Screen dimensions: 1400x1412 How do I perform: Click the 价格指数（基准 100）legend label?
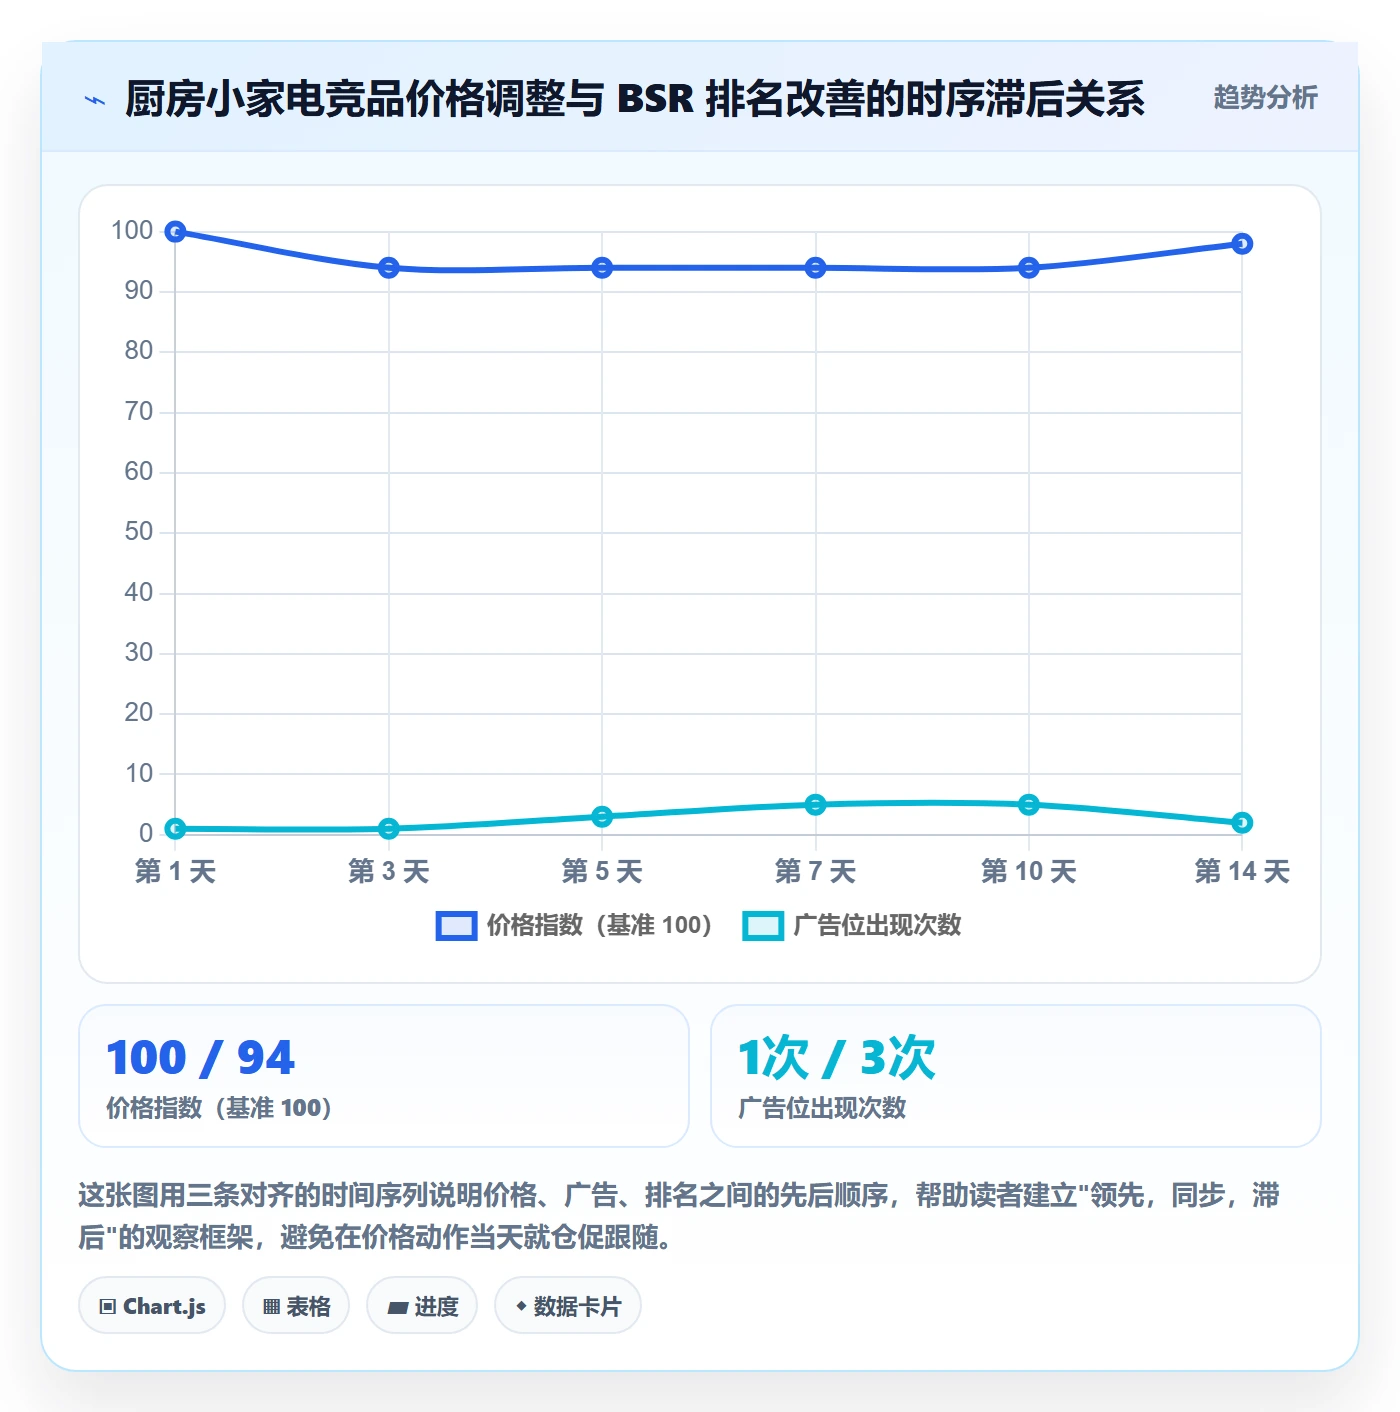[599, 925]
